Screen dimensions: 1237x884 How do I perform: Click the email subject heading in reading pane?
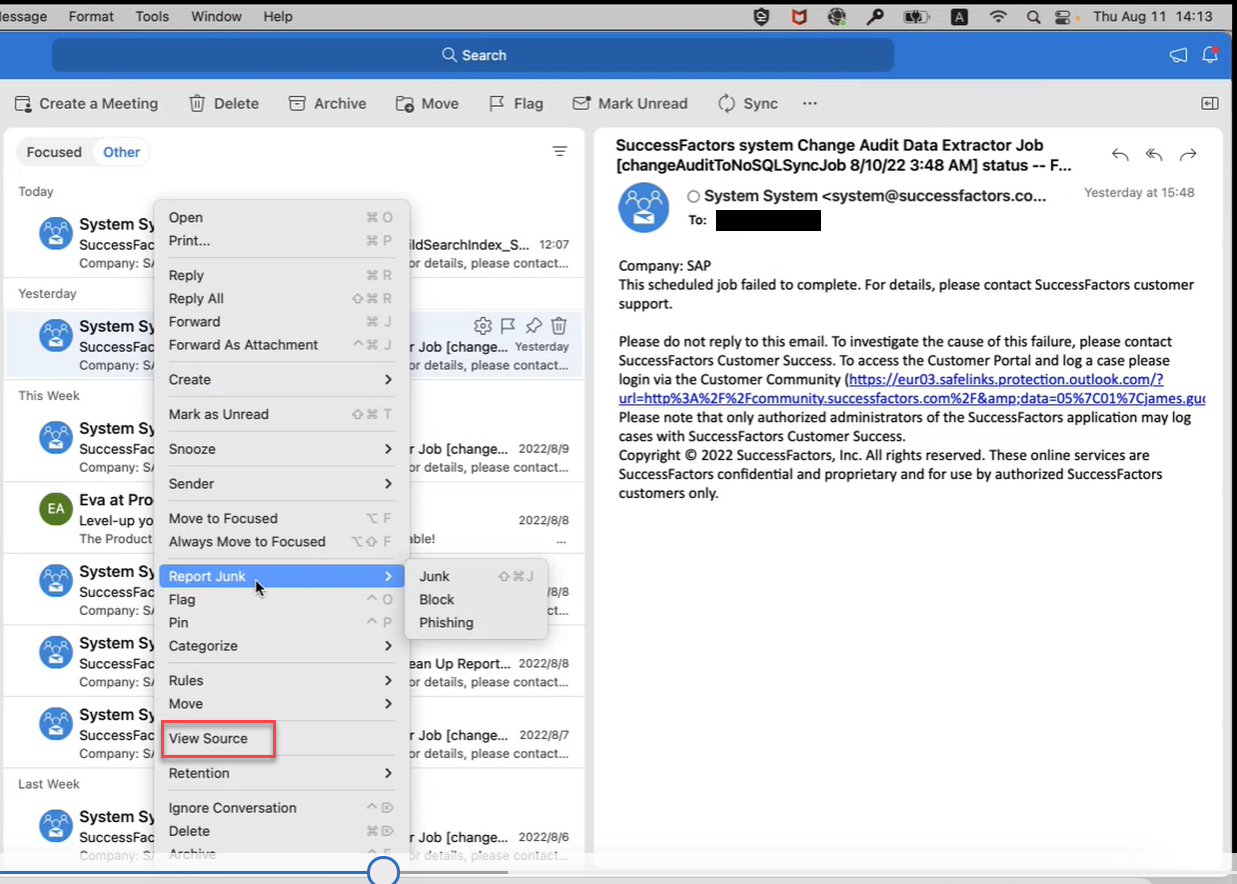click(x=844, y=155)
